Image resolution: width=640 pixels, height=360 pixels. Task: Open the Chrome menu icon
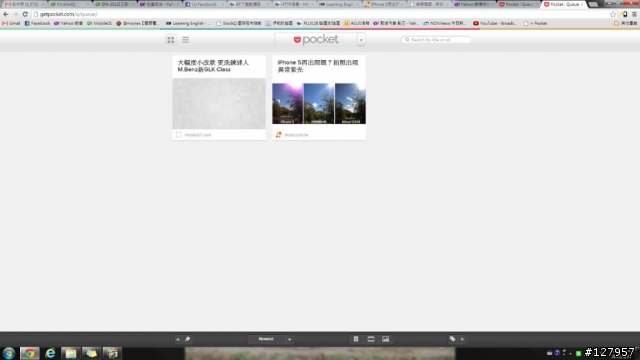pos(634,14)
